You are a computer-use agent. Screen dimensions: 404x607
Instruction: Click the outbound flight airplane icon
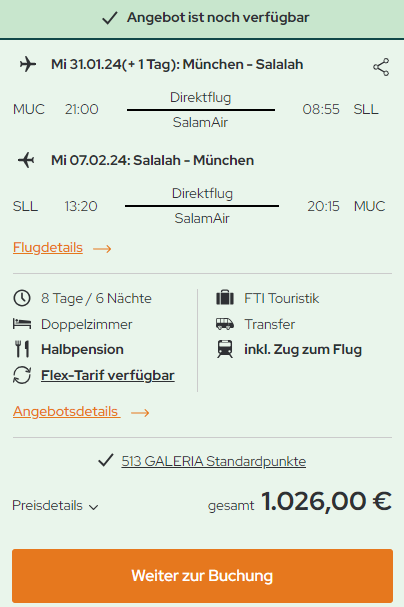tap(28, 64)
